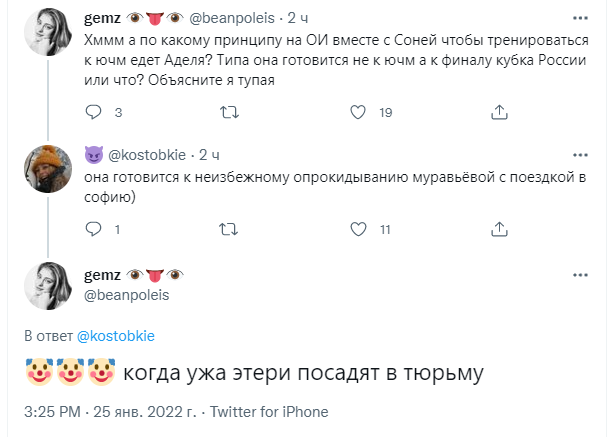Viewport: 614px width, 437px height.
Task: Visit the @kostobkie handle in the reply header
Action: point(149,155)
